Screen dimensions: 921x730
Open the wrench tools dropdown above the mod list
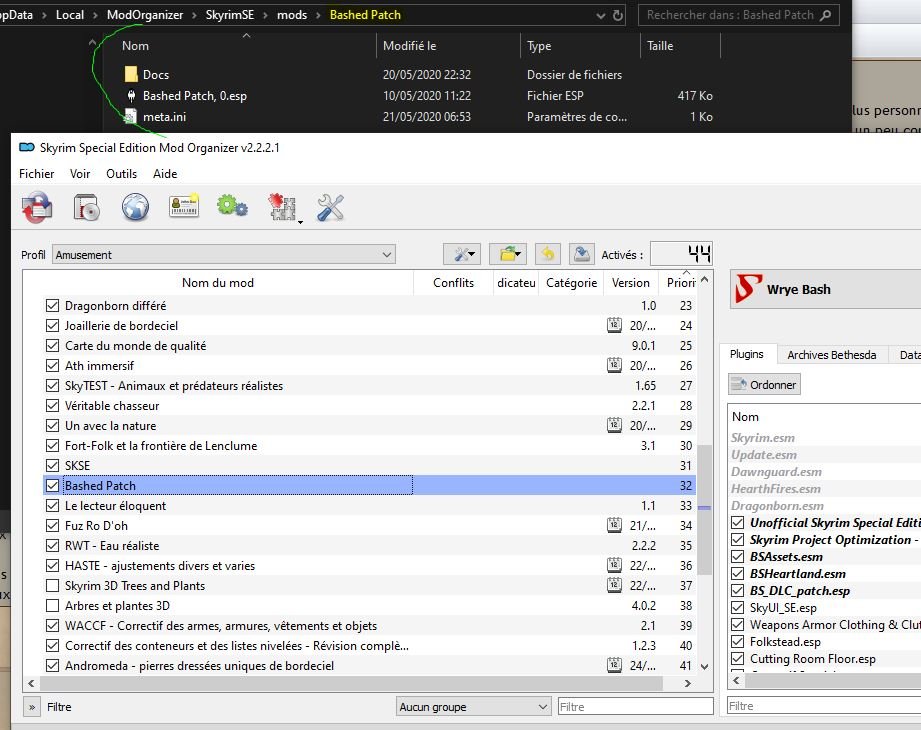coord(462,254)
